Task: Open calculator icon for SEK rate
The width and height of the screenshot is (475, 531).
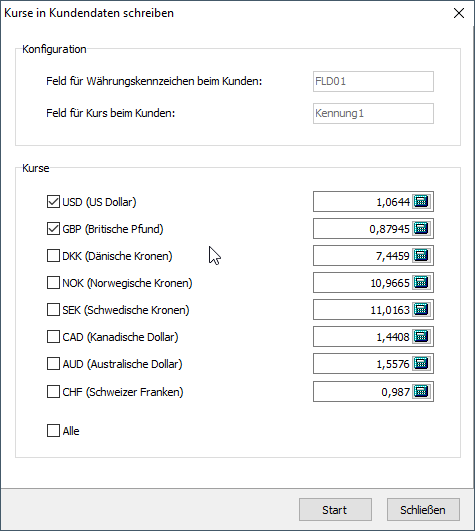Action: coord(422,310)
